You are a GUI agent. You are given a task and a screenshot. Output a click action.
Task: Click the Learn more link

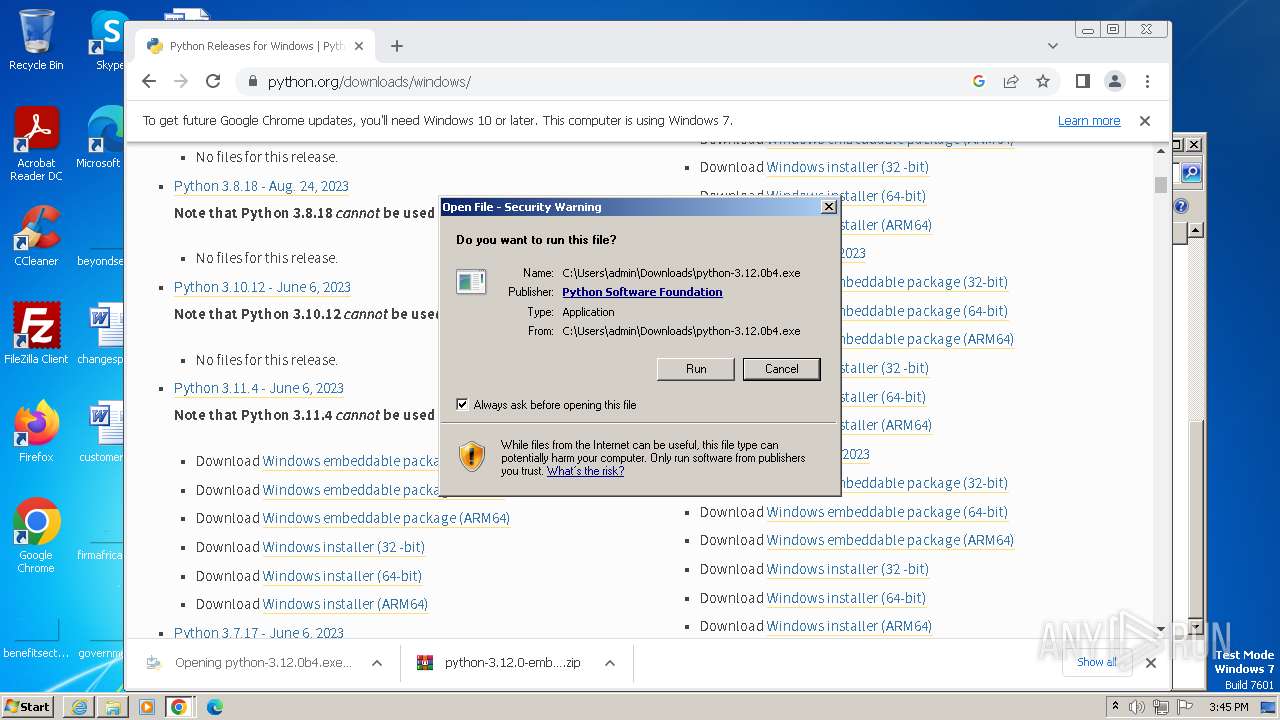coord(1089,121)
